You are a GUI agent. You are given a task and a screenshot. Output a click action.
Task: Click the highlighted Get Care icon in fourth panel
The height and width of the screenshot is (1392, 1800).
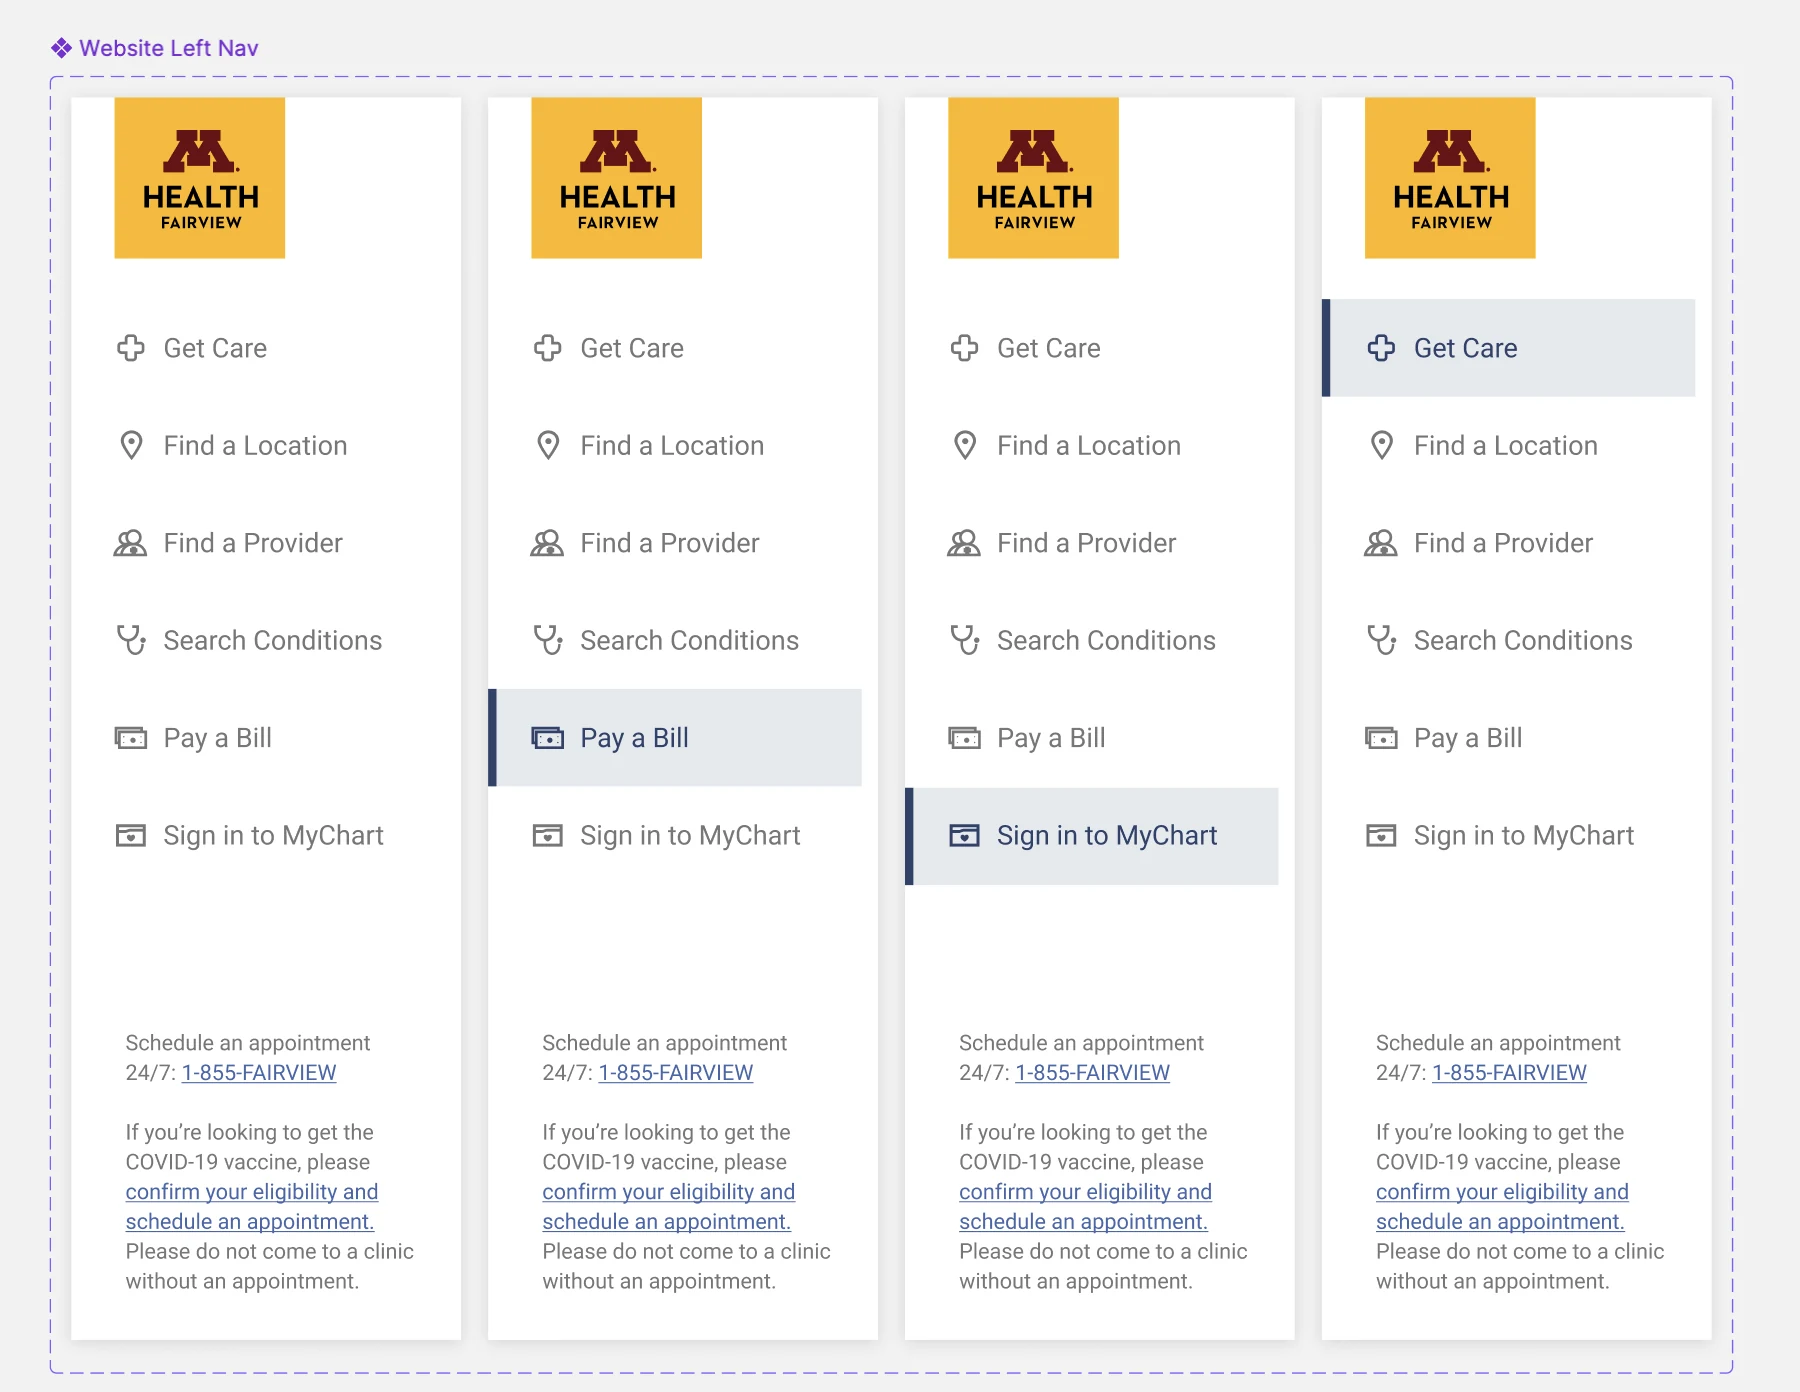point(1382,348)
